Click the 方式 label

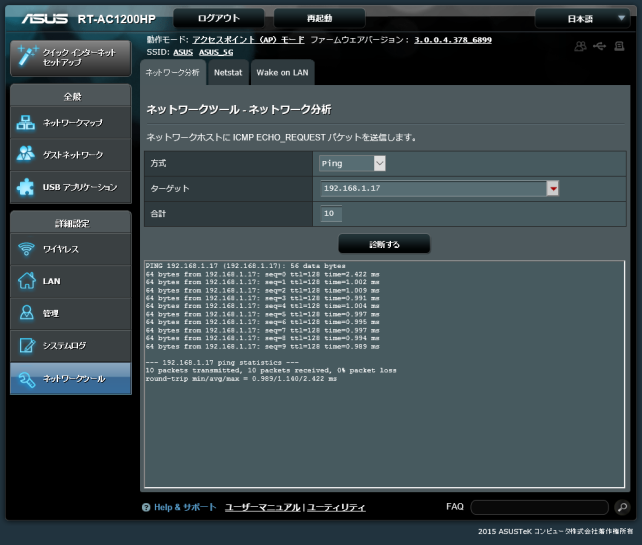[x=158, y=163]
